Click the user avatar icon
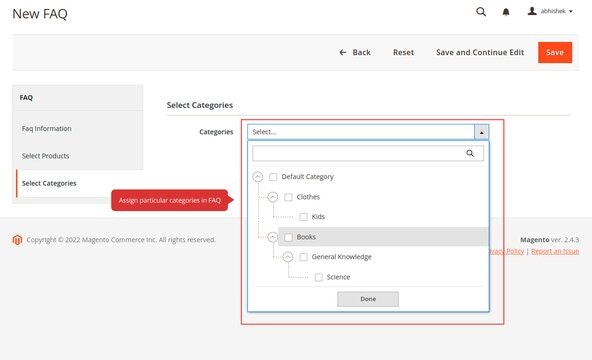The width and height of the screenshot is (592, 360). [x=532, y=11]
